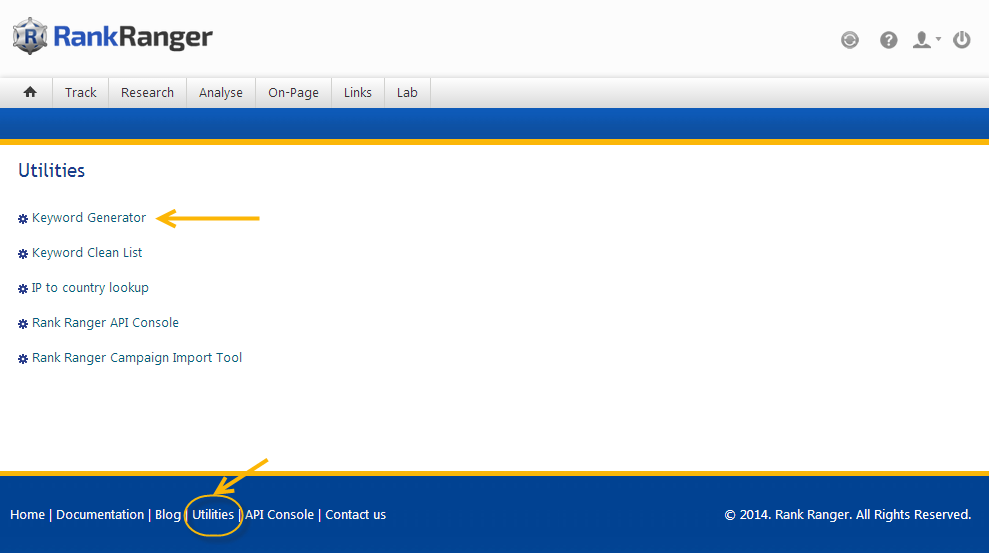Open IP to country lookup

(90, 288)
